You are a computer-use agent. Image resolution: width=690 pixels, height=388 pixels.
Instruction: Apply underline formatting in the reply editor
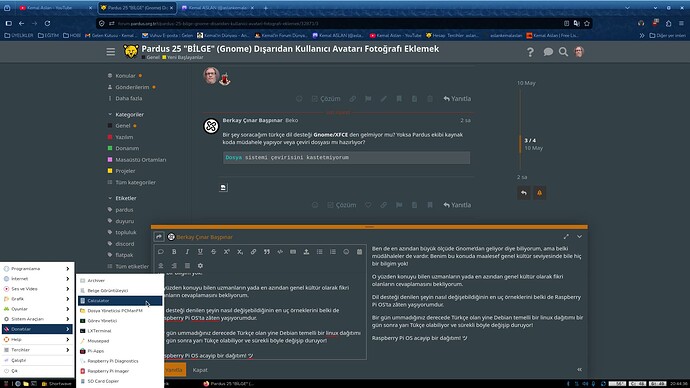pos(200,252)
